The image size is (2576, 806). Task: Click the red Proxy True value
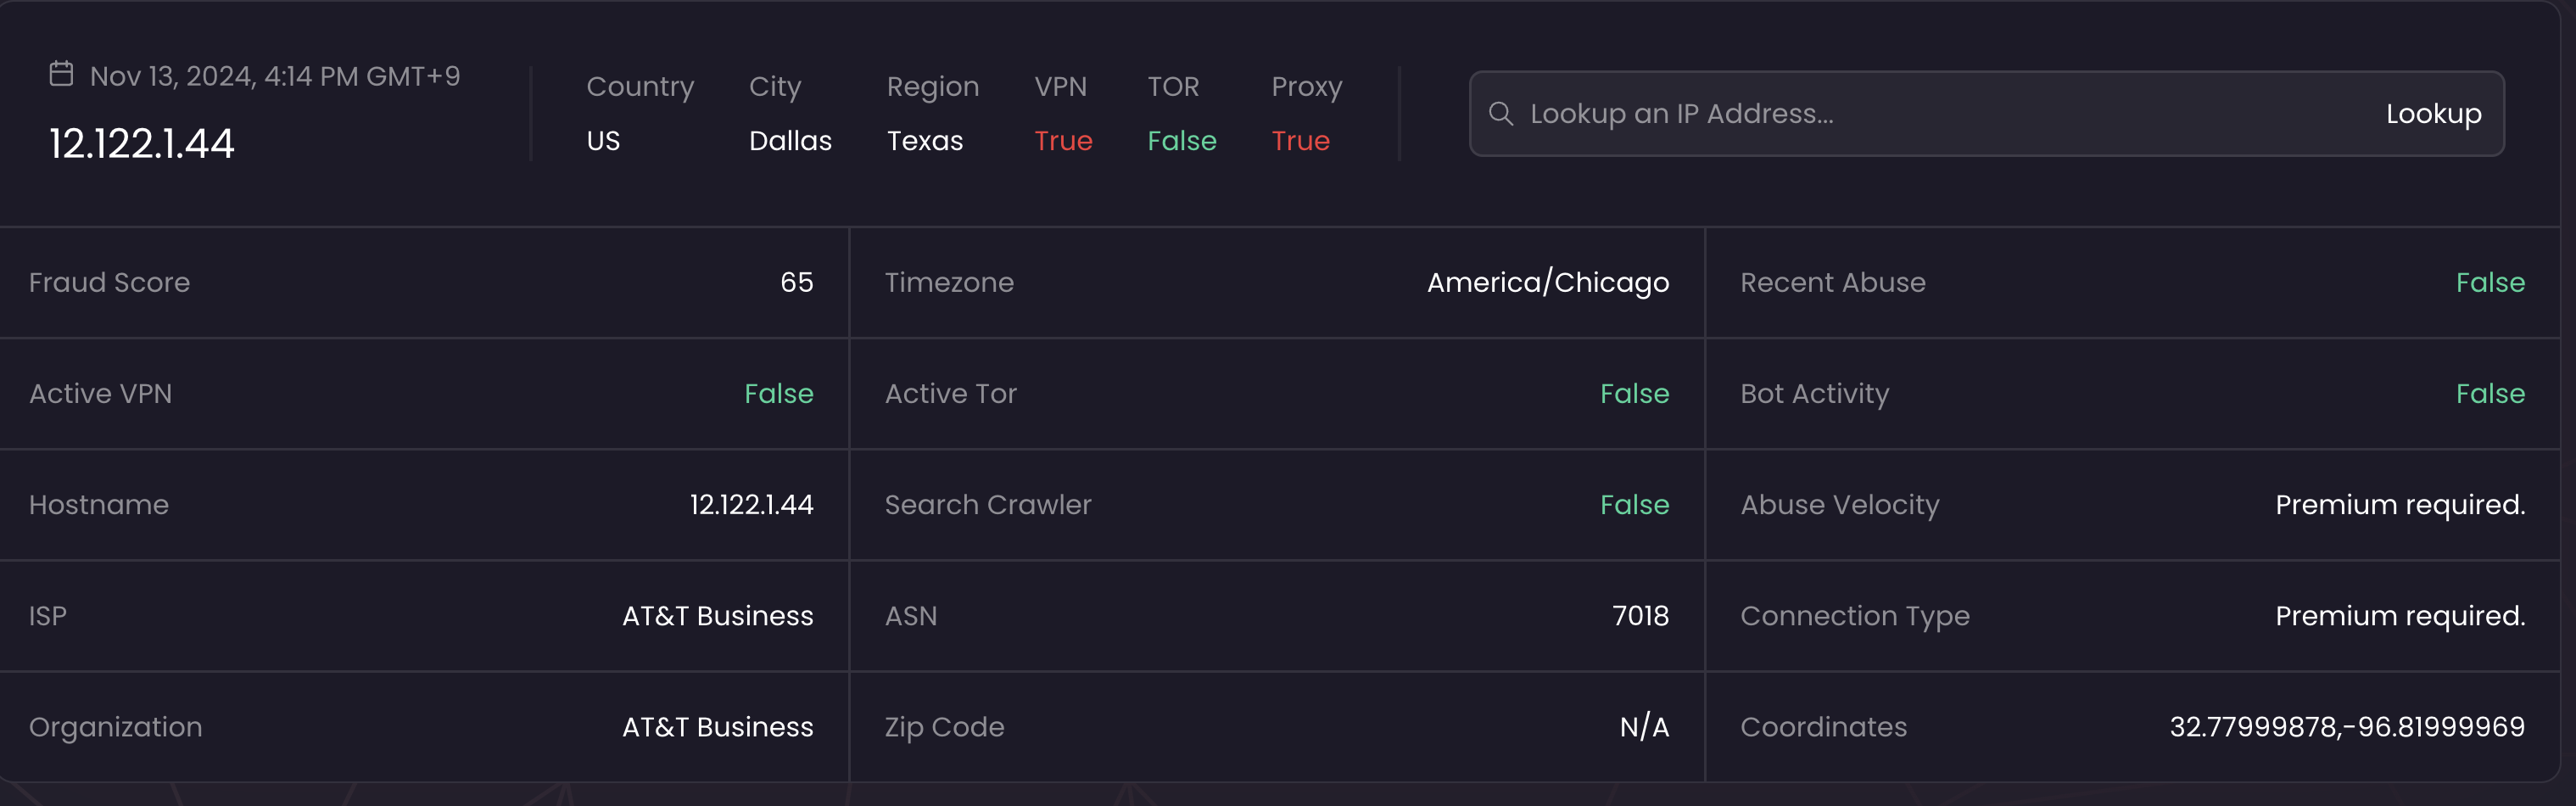(1300, 141)
